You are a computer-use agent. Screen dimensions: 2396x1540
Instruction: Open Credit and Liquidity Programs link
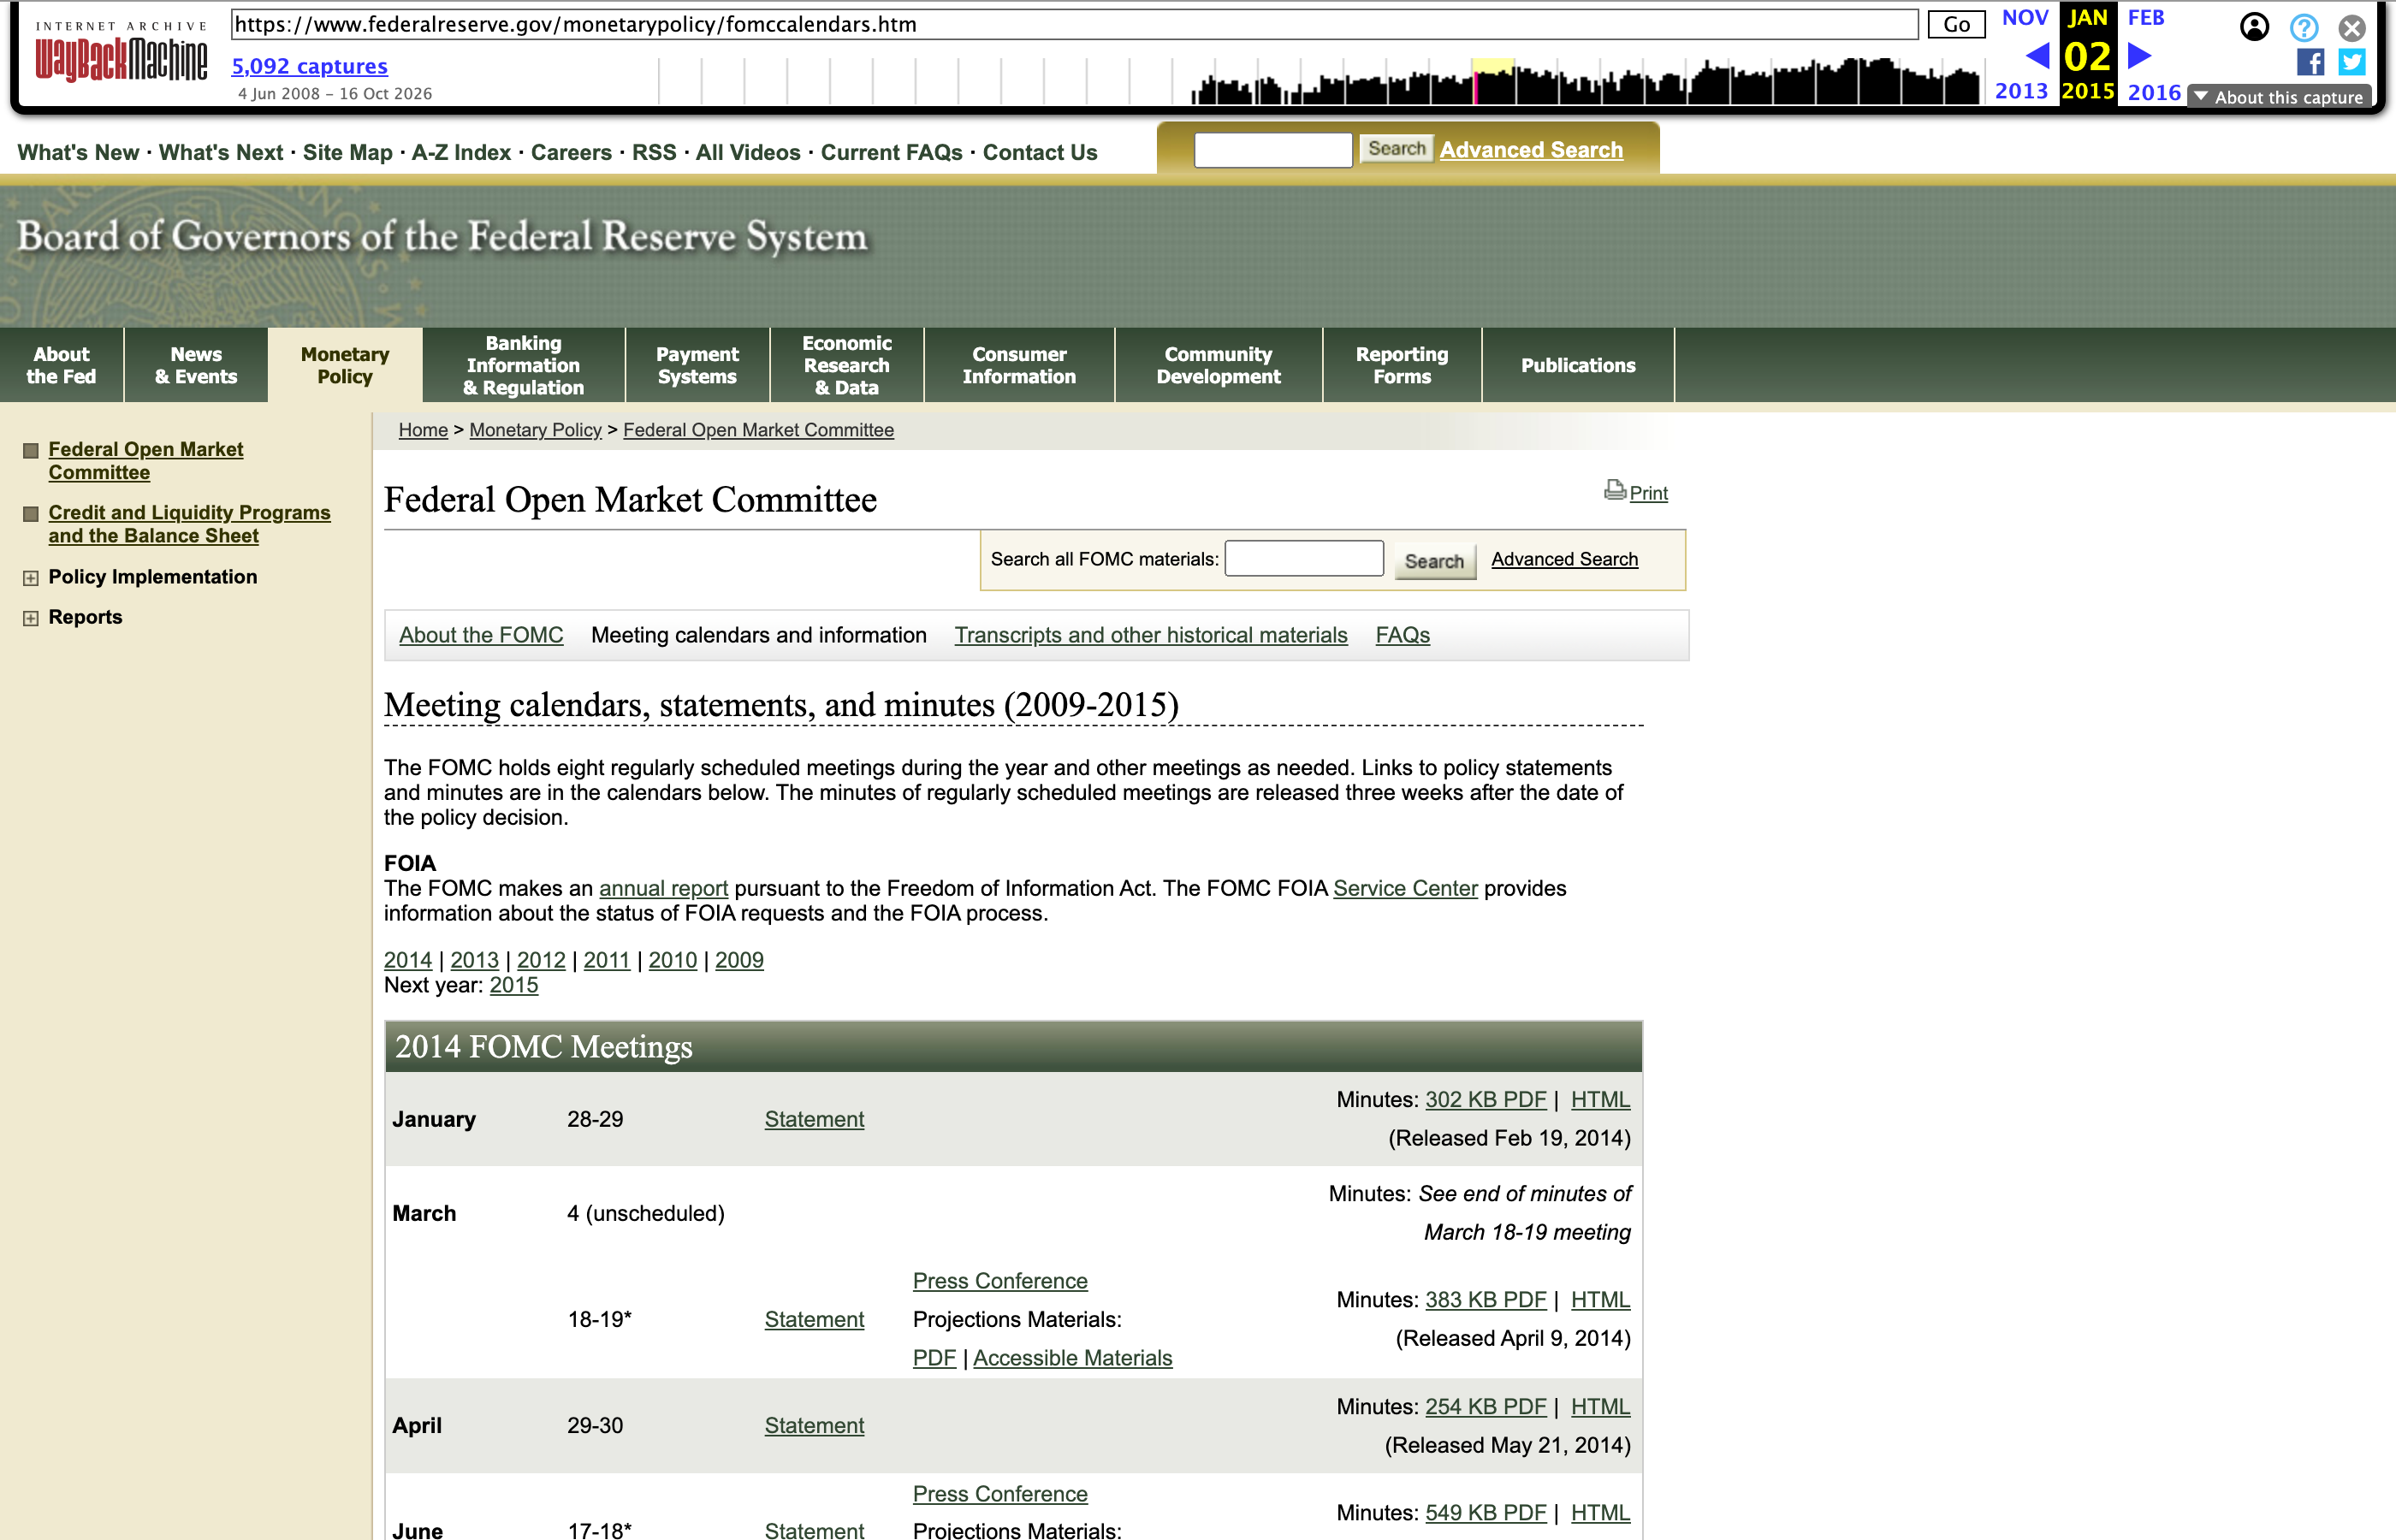click(189, 524)
